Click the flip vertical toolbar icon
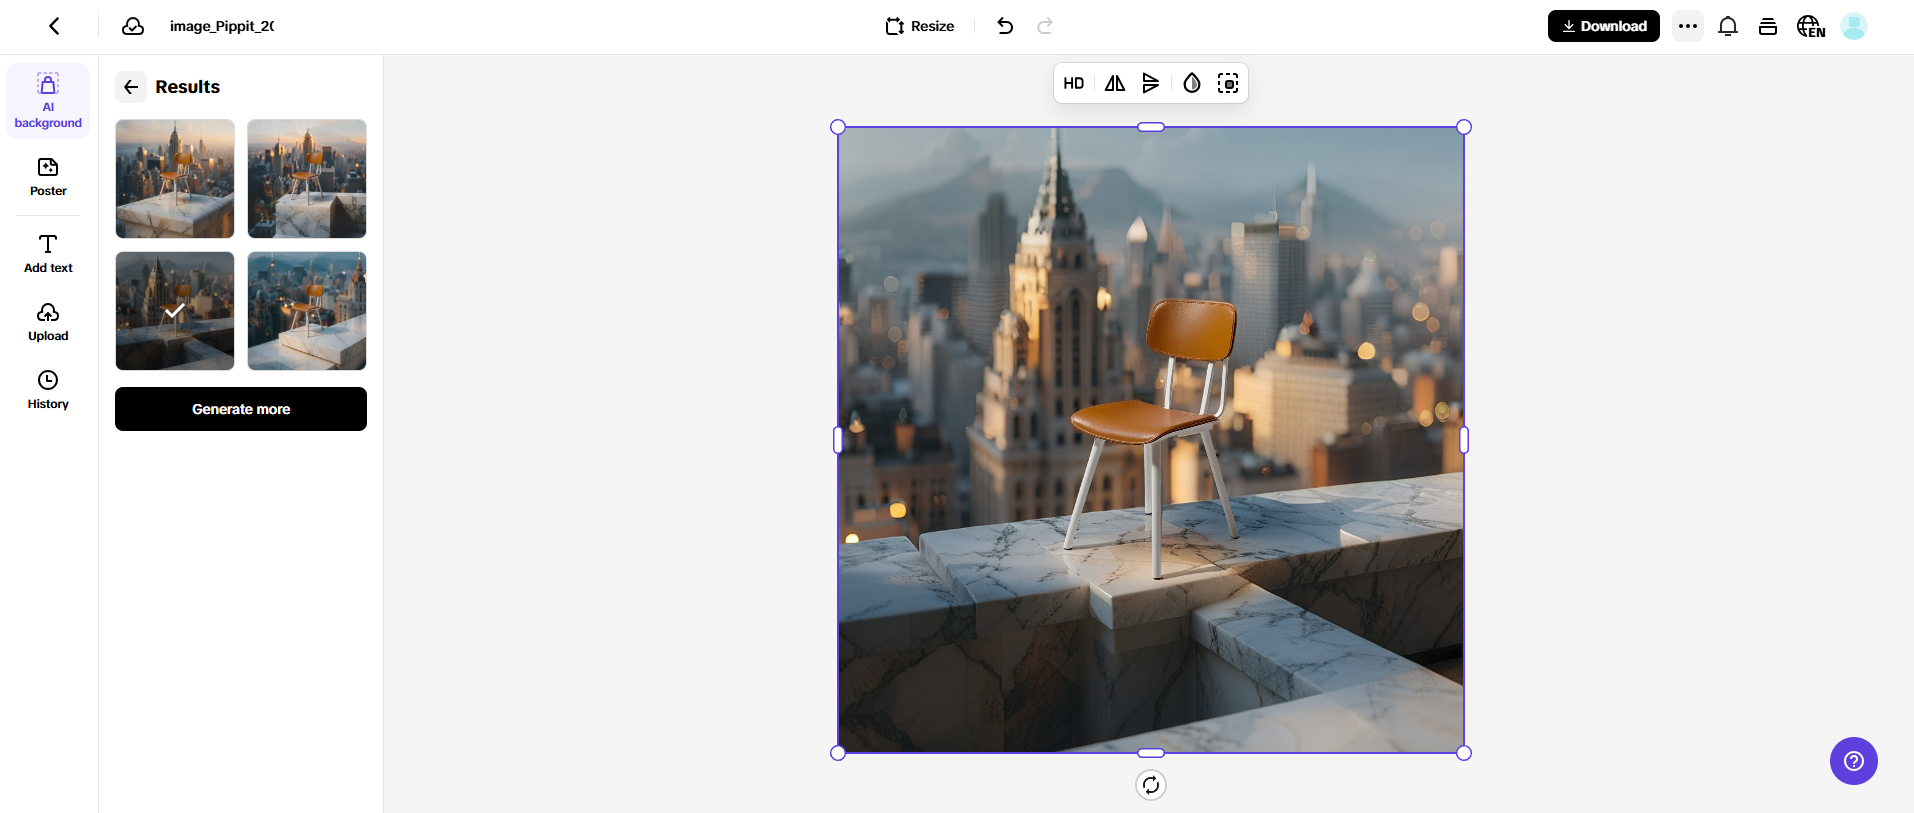1914x813 pixels. click(x=1151, y=84)
